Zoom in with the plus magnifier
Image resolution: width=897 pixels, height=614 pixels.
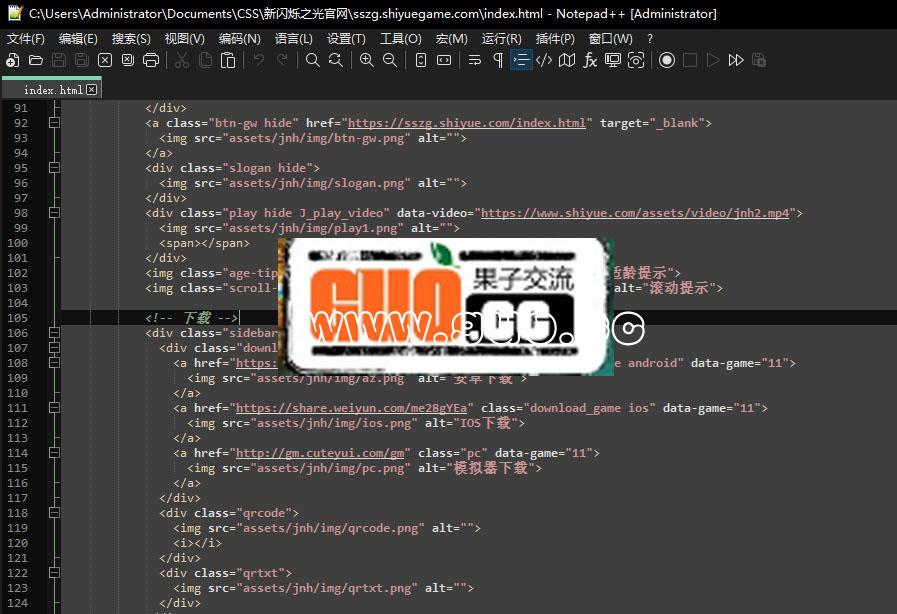click(x=367, y=60)
